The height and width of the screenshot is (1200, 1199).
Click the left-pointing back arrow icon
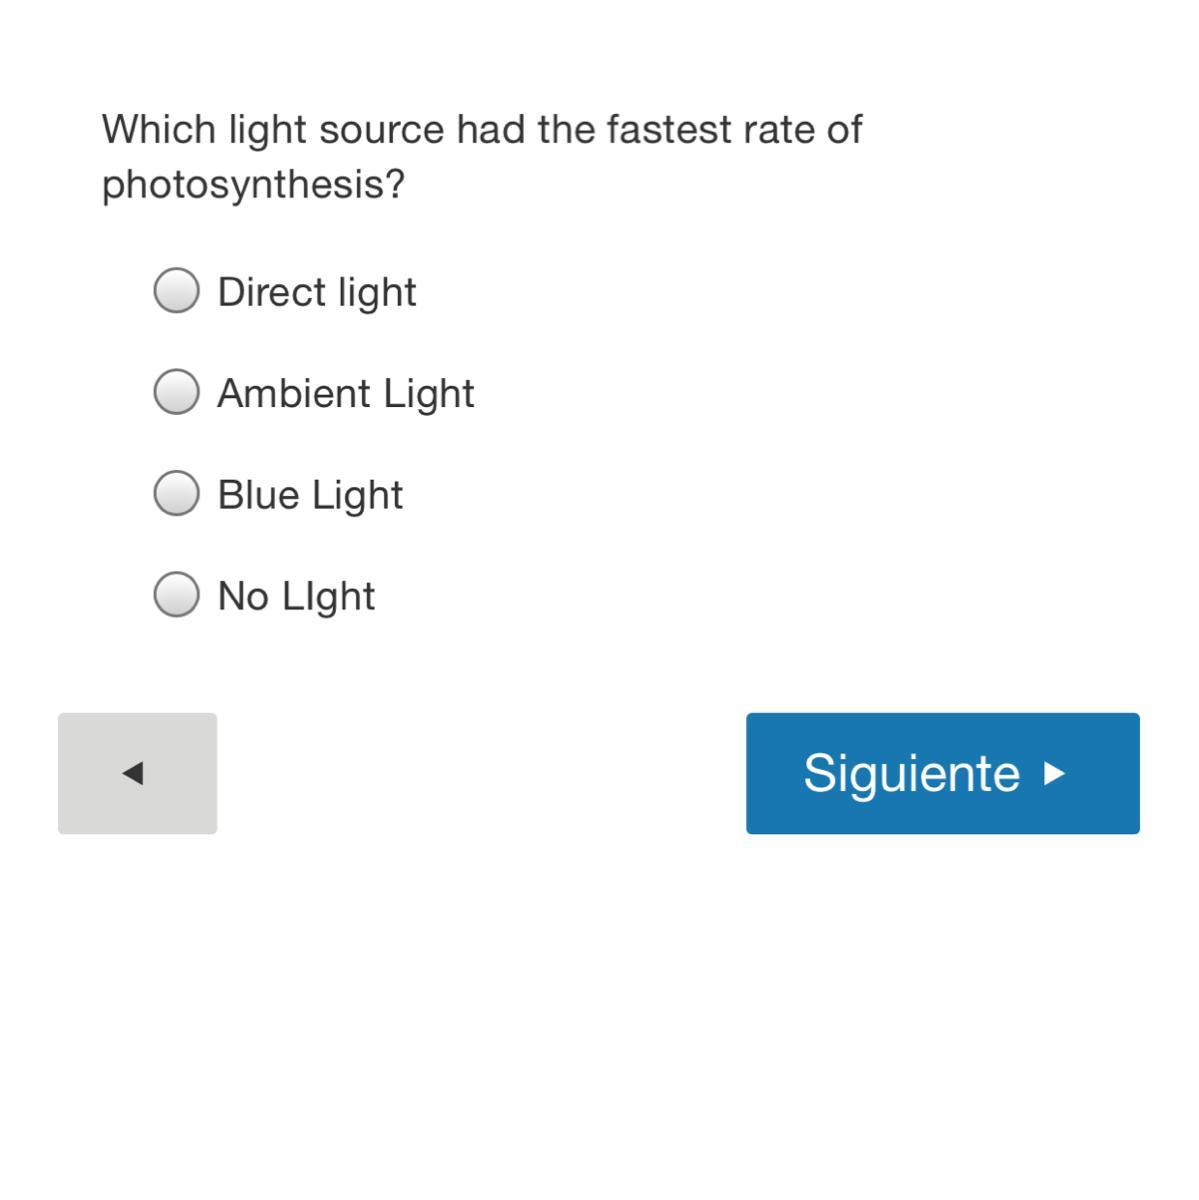[133, 773]
